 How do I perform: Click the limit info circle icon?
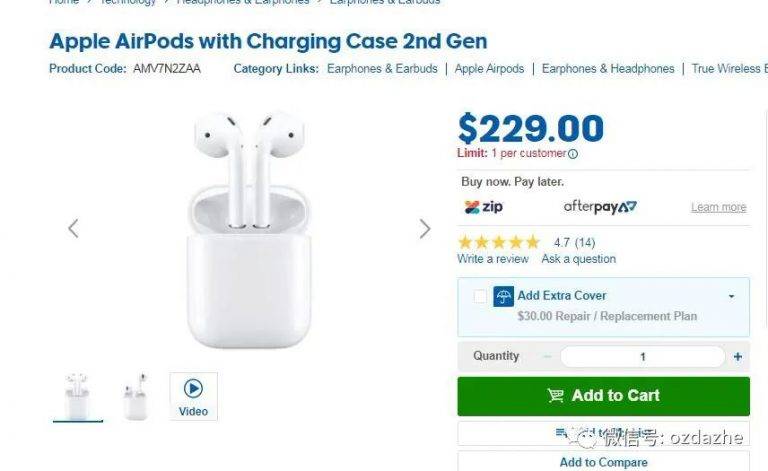[573, 154]
